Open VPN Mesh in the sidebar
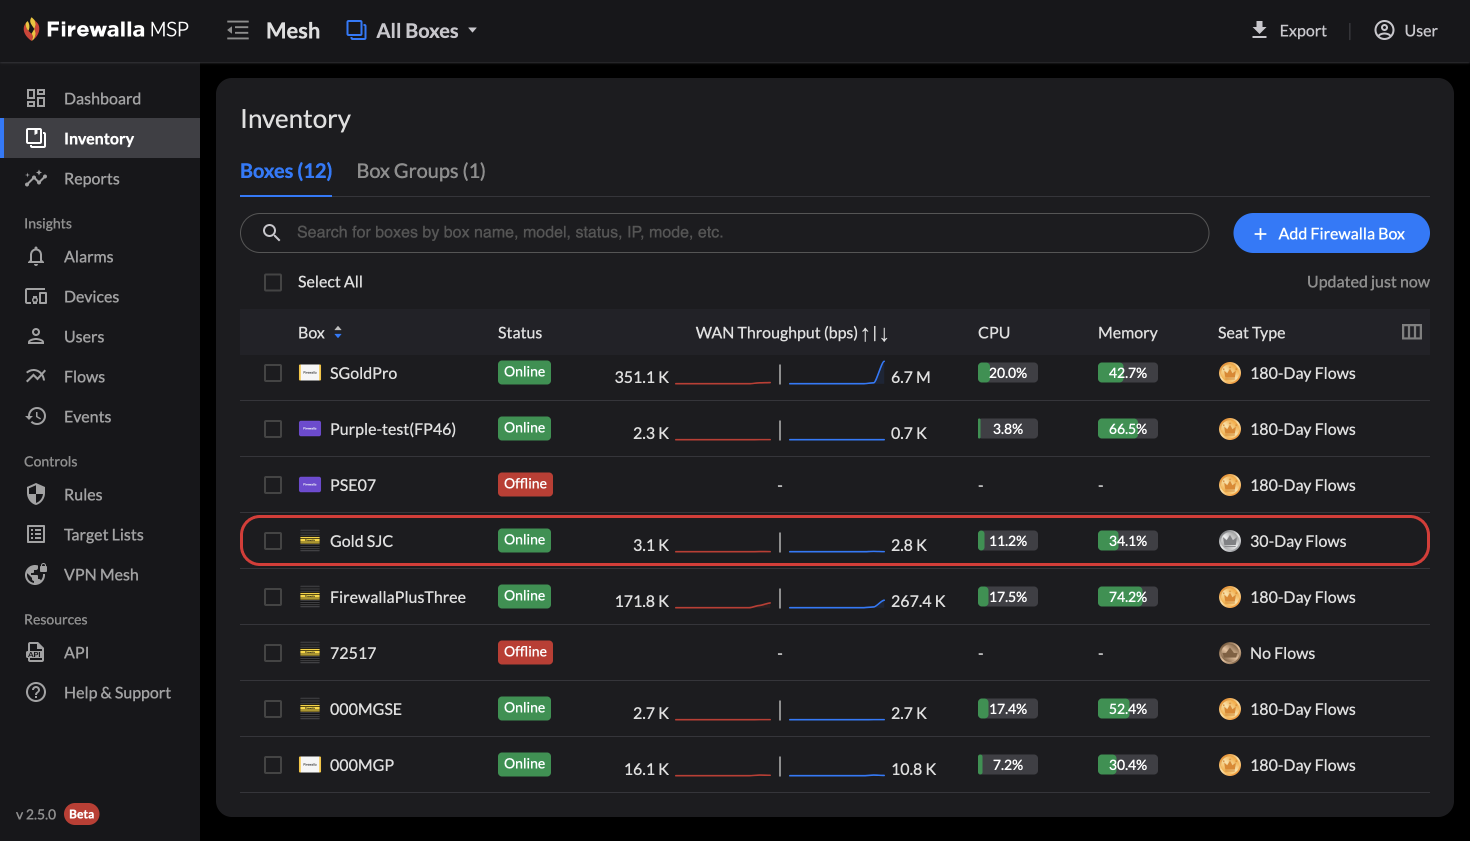Screen dimensions: 1470x841 100,574
